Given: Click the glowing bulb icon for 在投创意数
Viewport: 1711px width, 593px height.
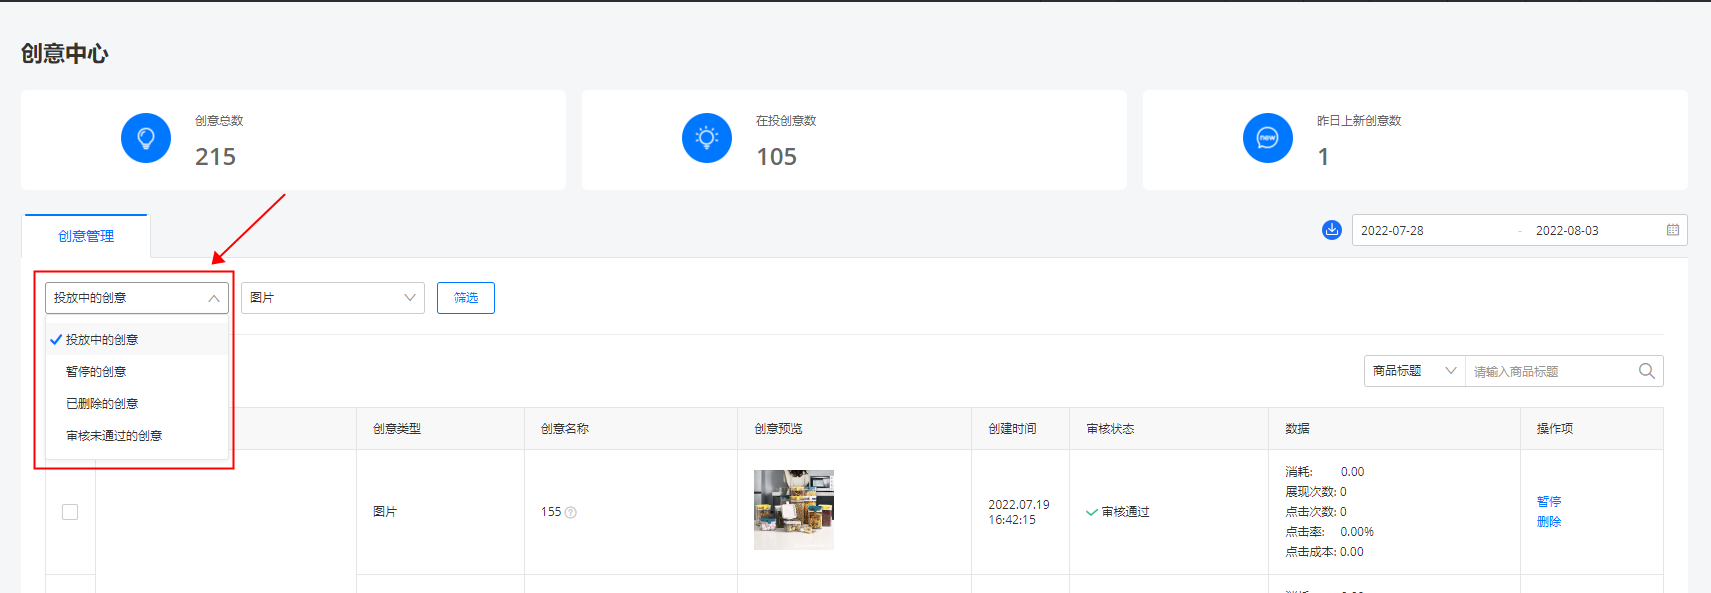Looking at the screenshot, I should tap(707, 138).
